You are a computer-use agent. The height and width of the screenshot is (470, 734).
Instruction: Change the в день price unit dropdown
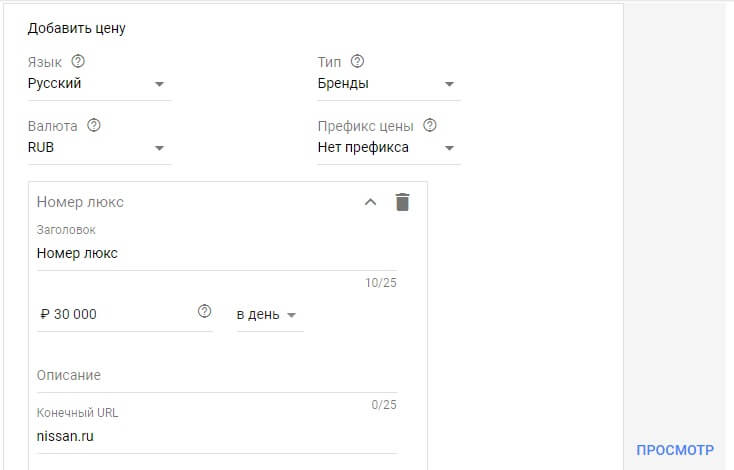(x=268, y=315)
